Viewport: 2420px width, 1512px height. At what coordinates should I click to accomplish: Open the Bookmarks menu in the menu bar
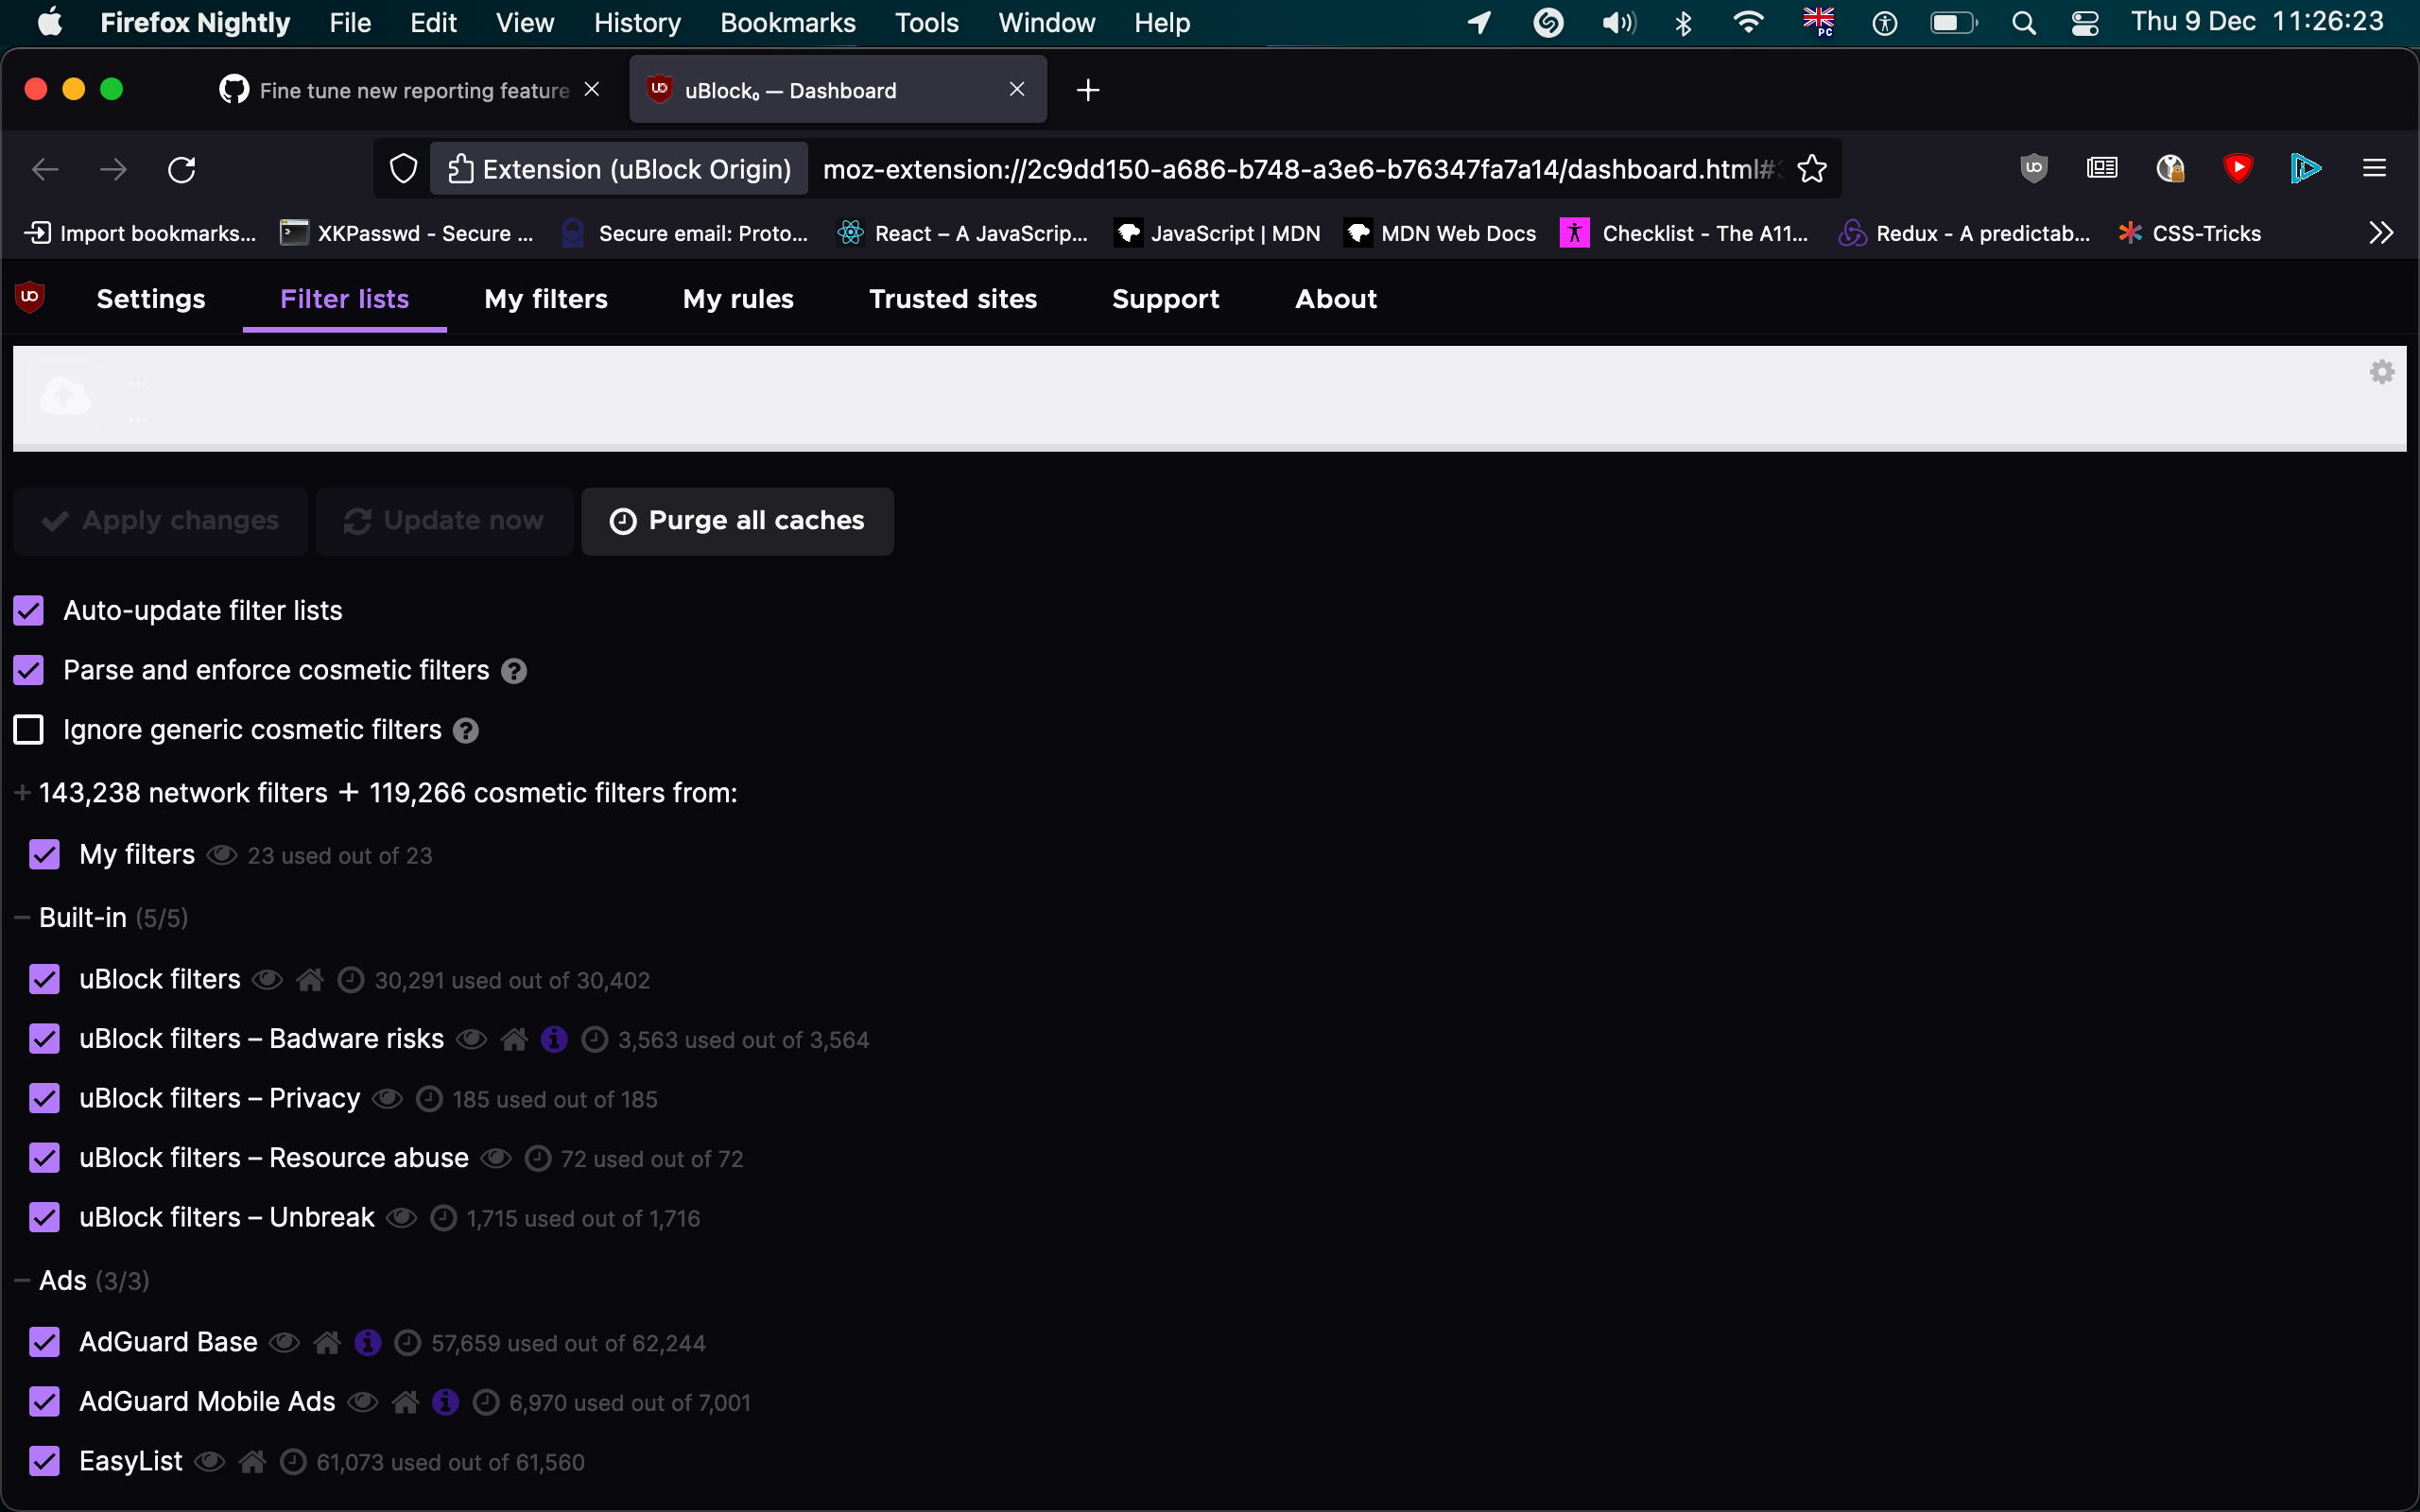787,22
